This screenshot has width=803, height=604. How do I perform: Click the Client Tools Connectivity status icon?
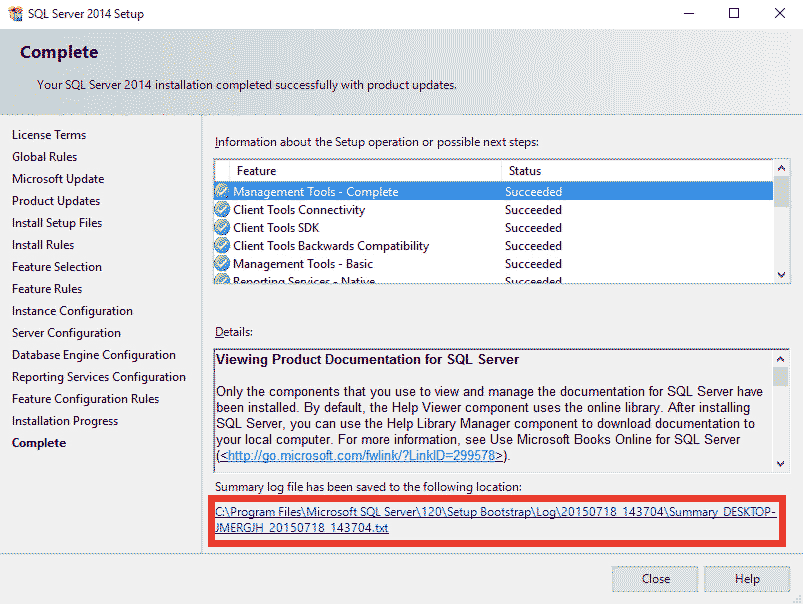221,209
